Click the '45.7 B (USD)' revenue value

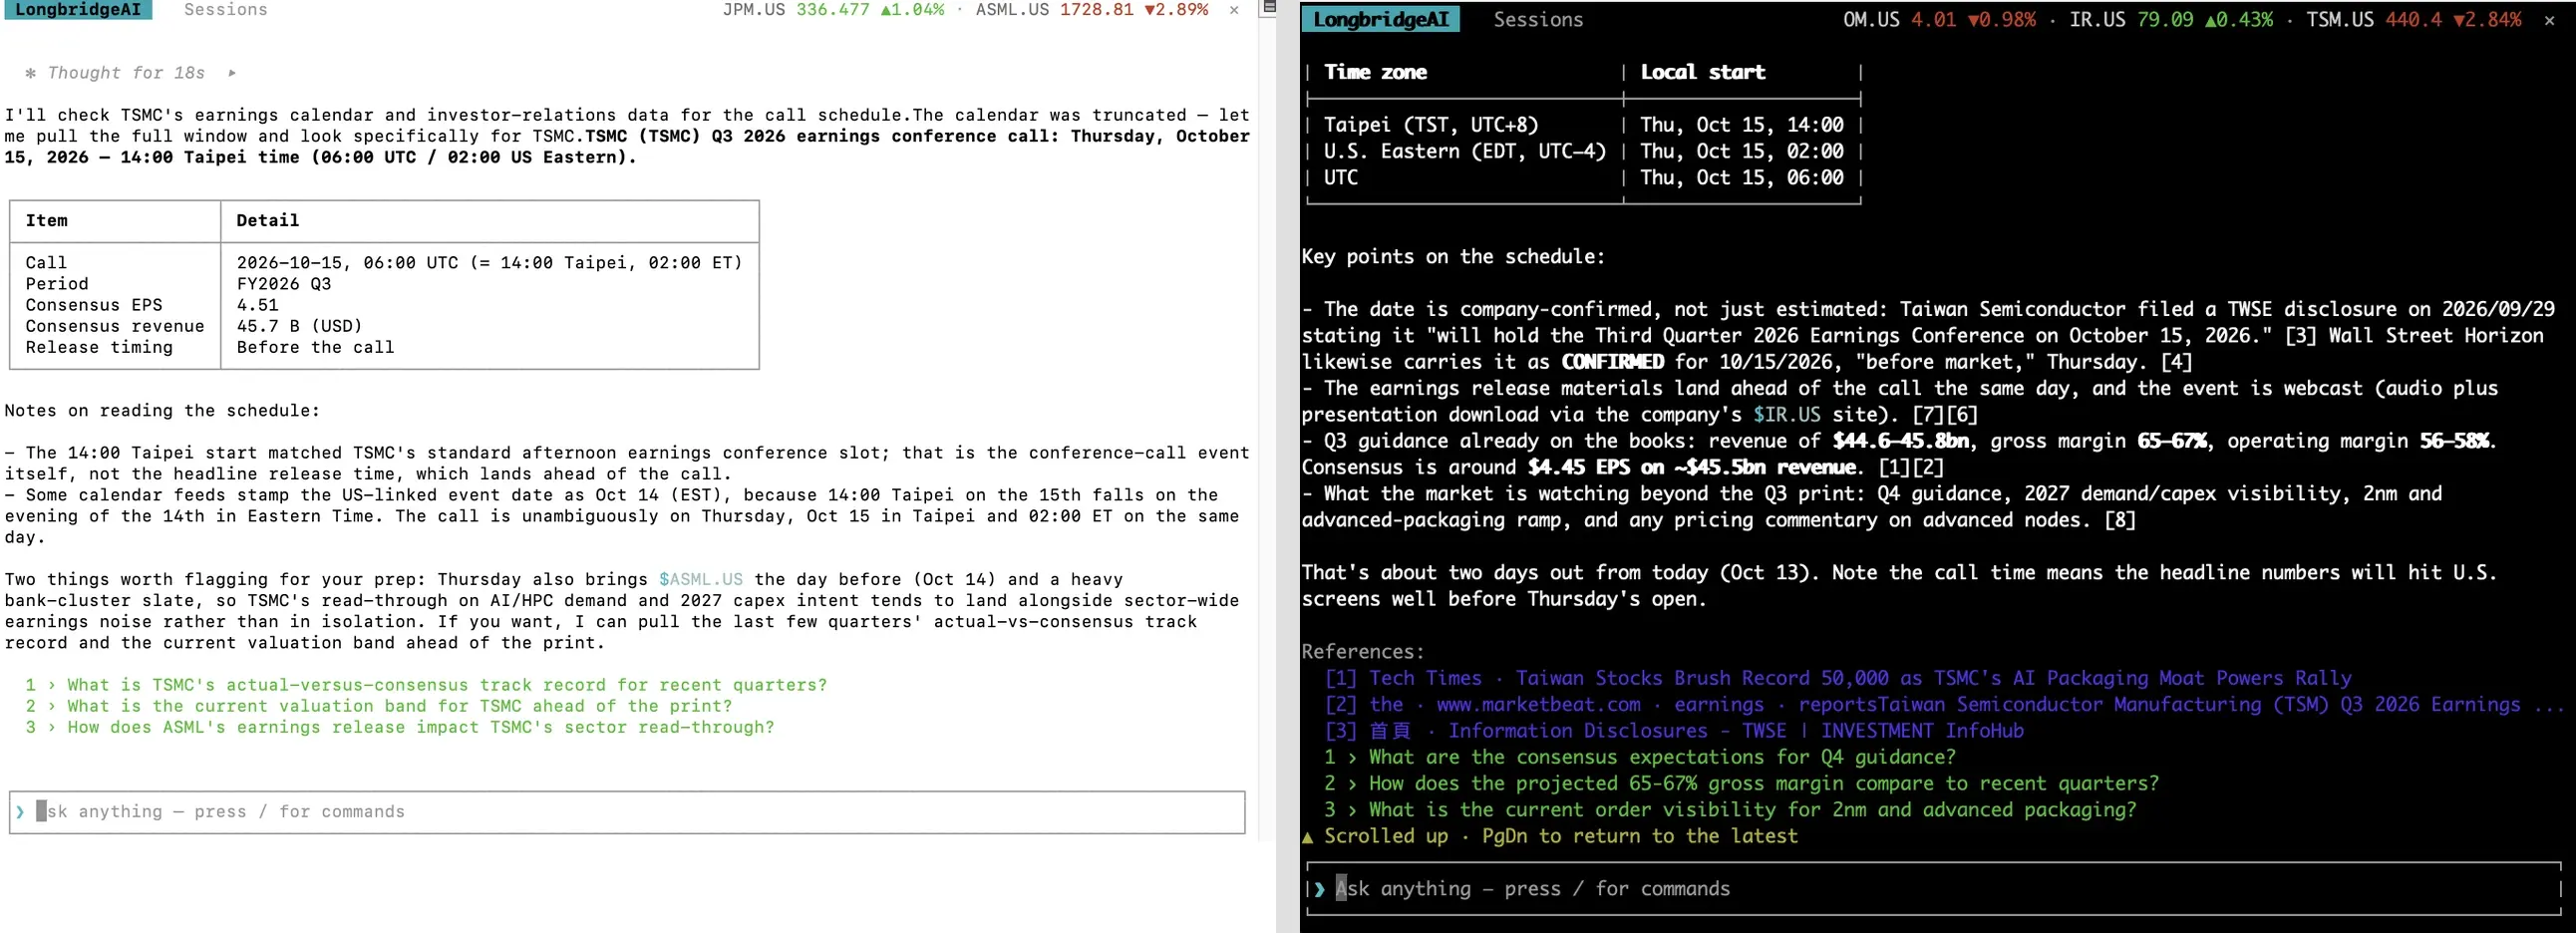point(300,326)
